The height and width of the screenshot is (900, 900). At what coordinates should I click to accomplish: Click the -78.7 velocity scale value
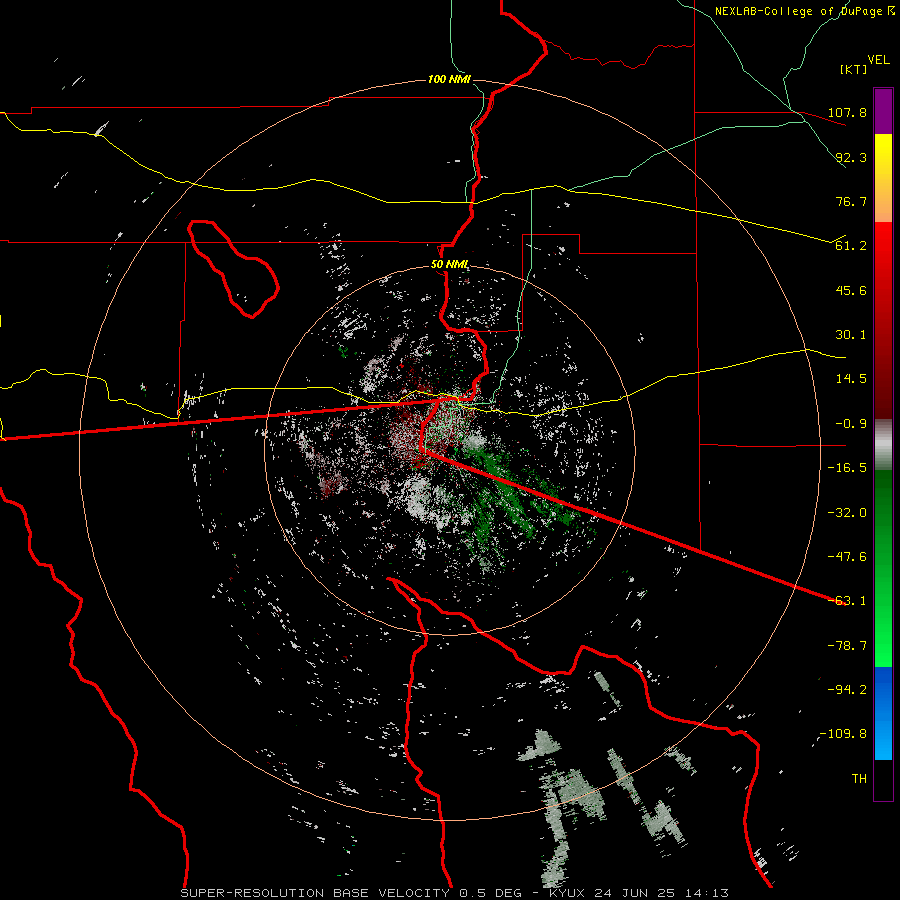(x=847, y=646)
